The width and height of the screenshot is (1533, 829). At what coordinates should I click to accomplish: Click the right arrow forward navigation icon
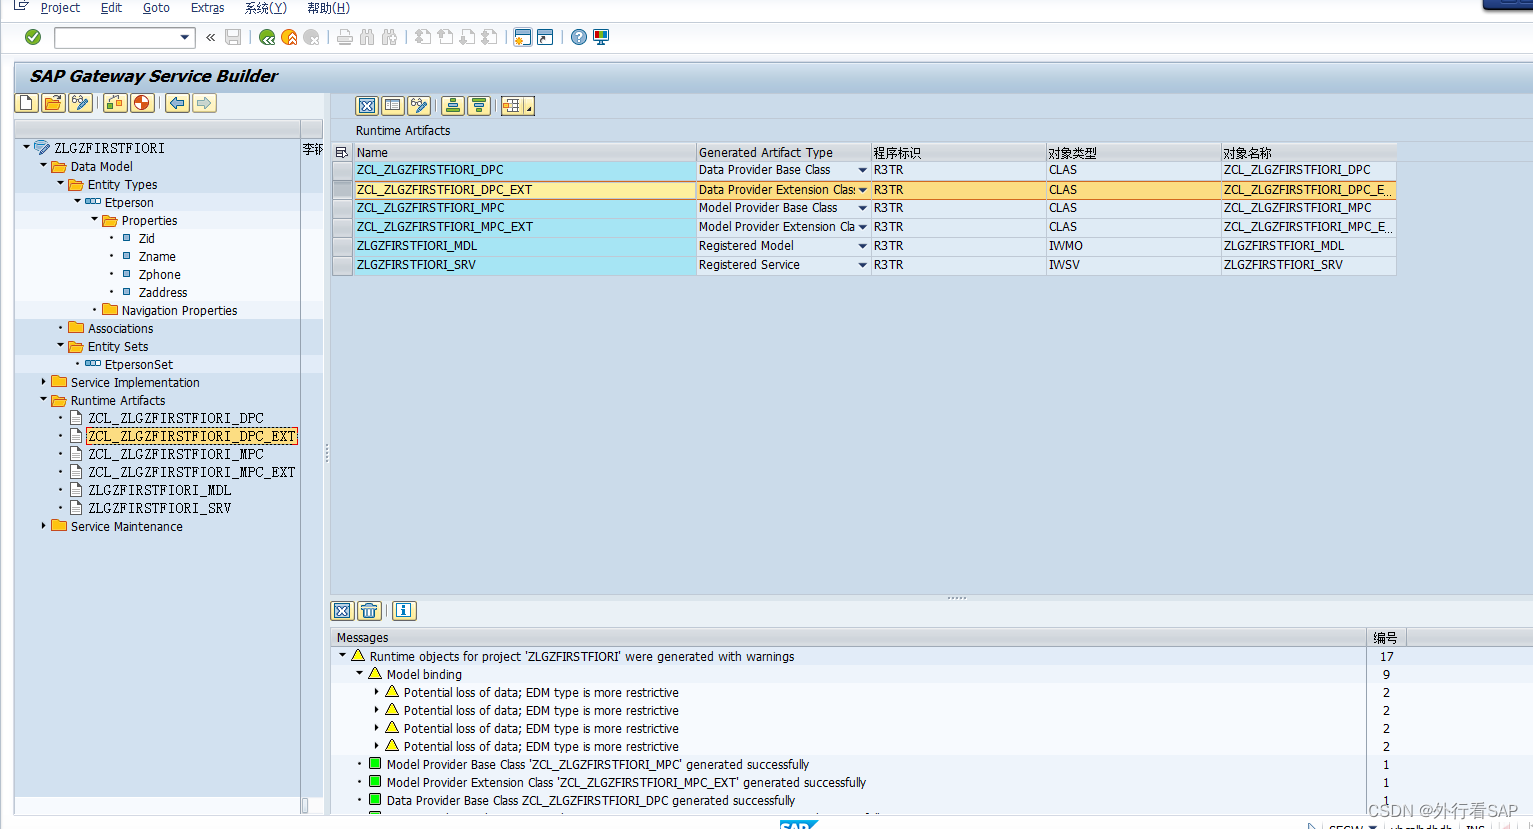click(204, 103)
